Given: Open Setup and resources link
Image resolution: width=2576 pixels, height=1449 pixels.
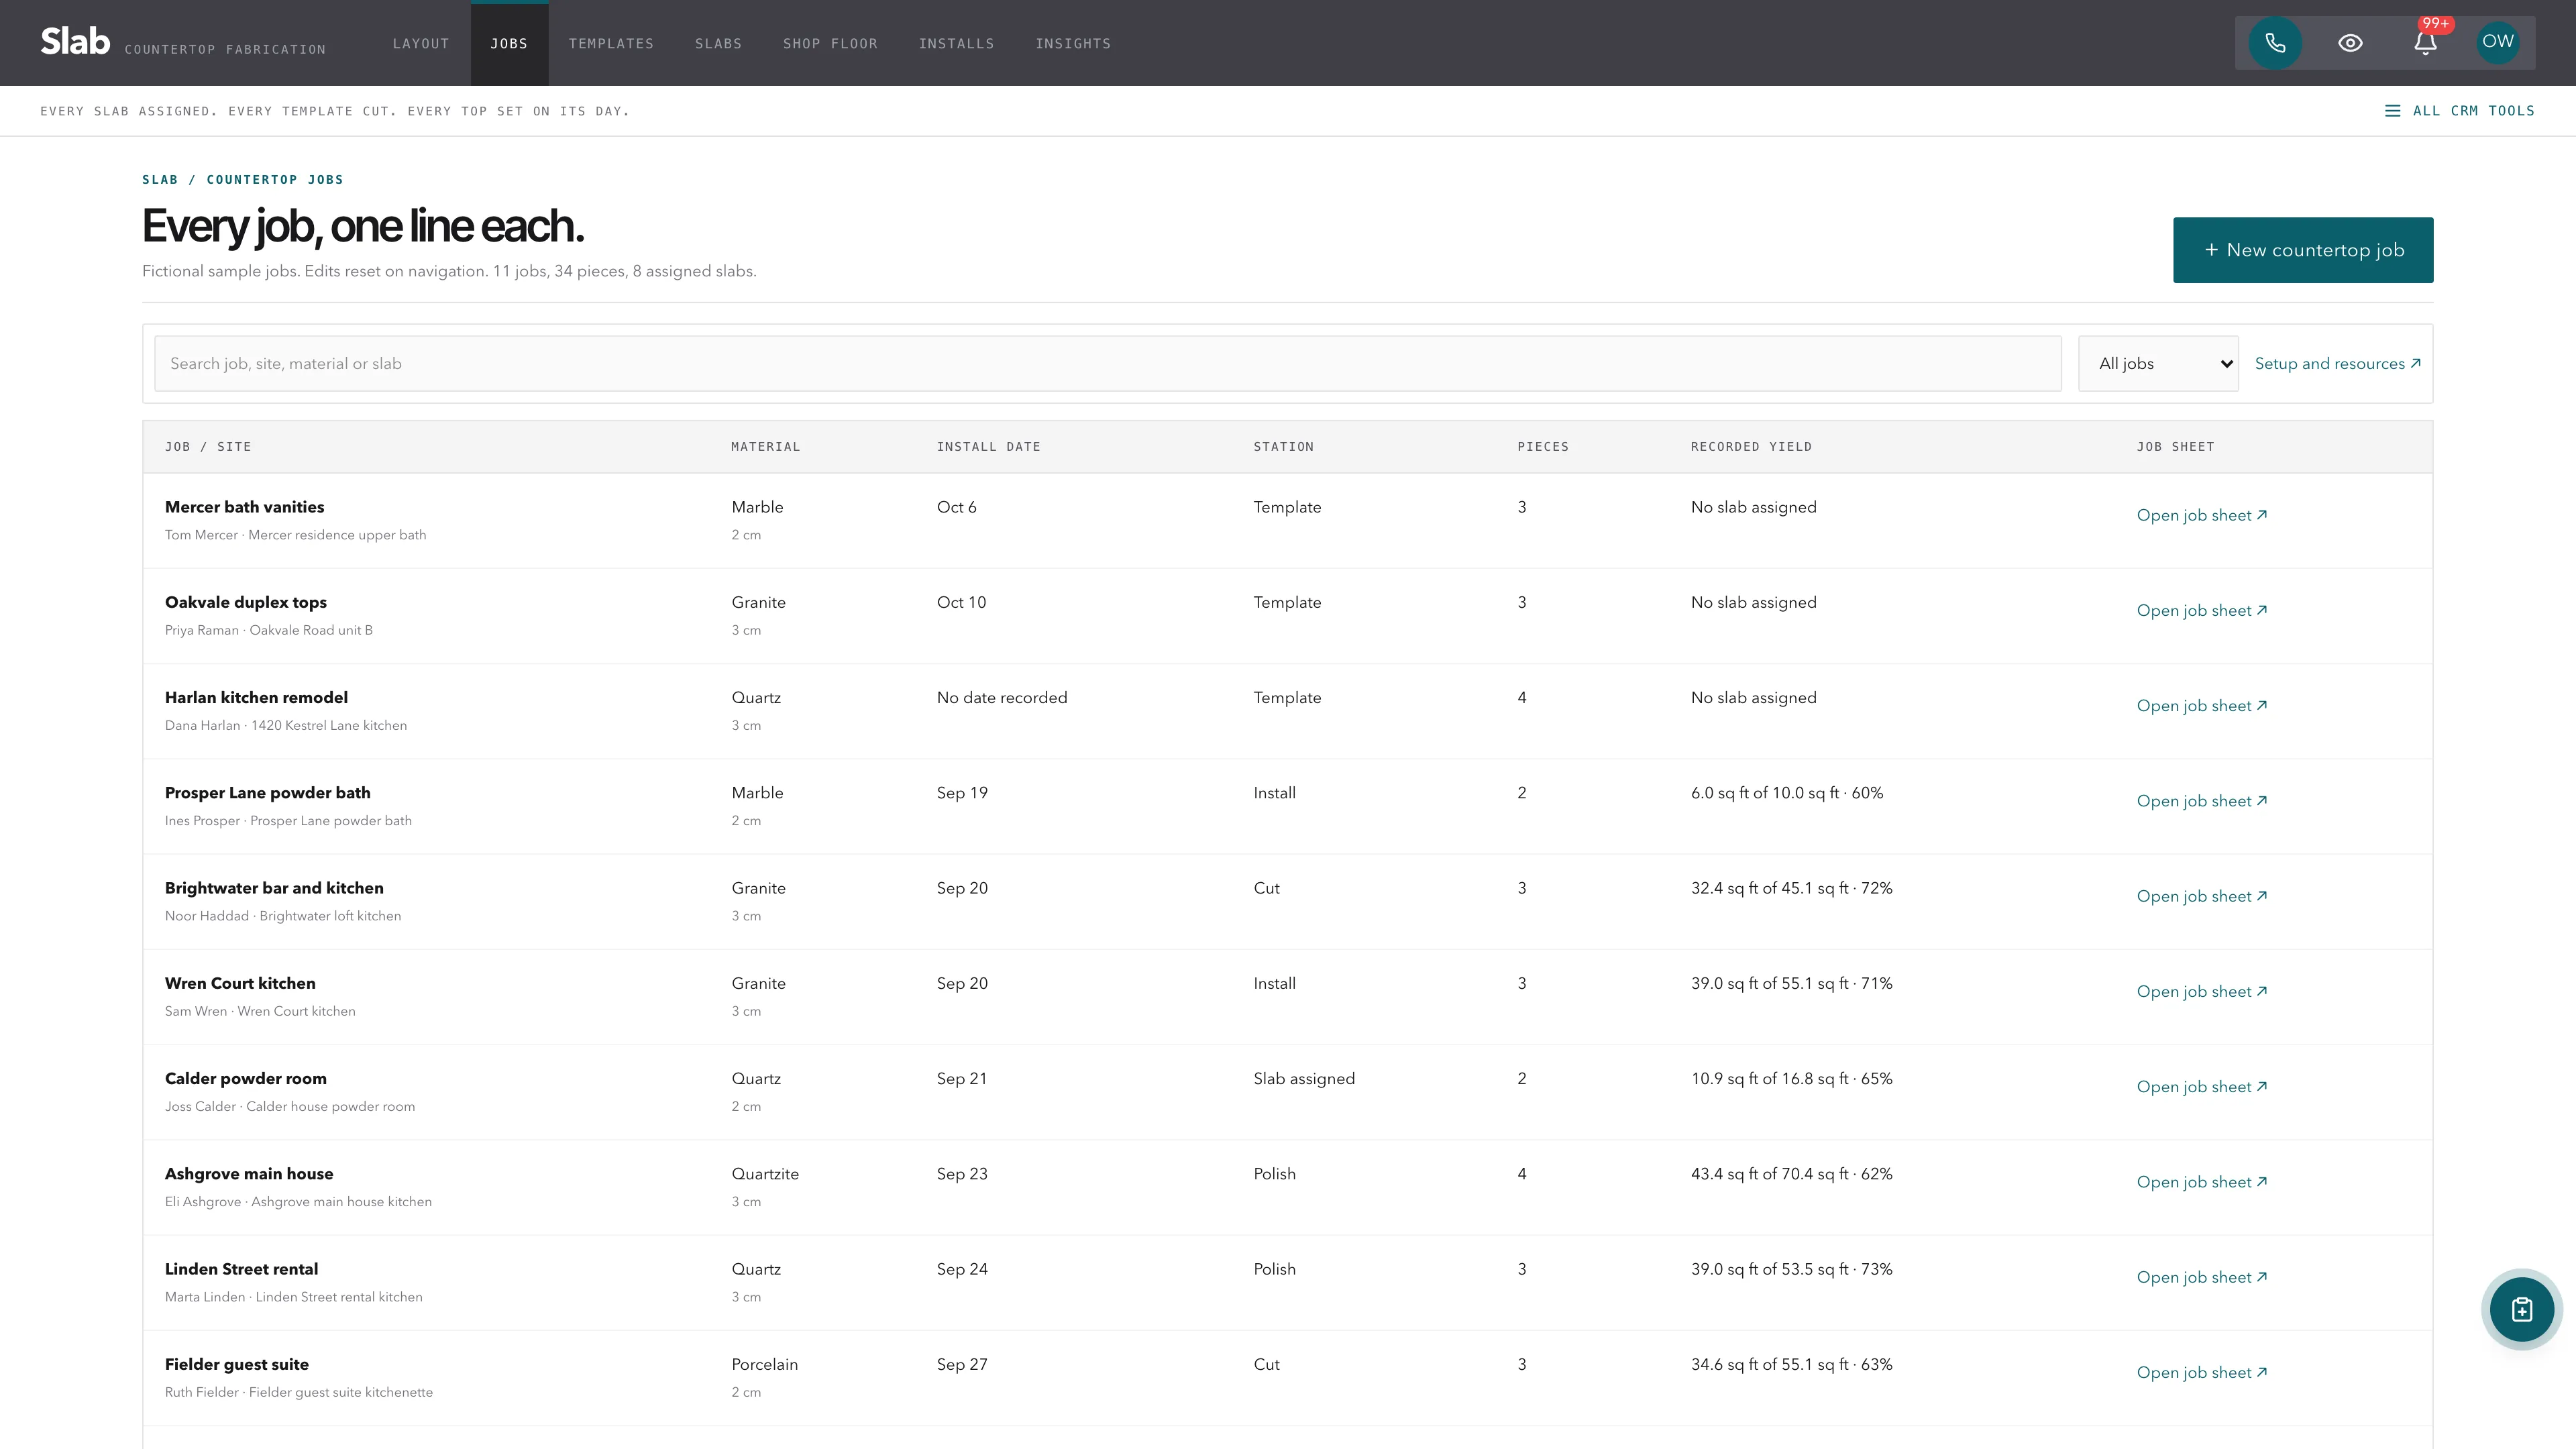Looking at the screenshot, I should coord(2337,364).
